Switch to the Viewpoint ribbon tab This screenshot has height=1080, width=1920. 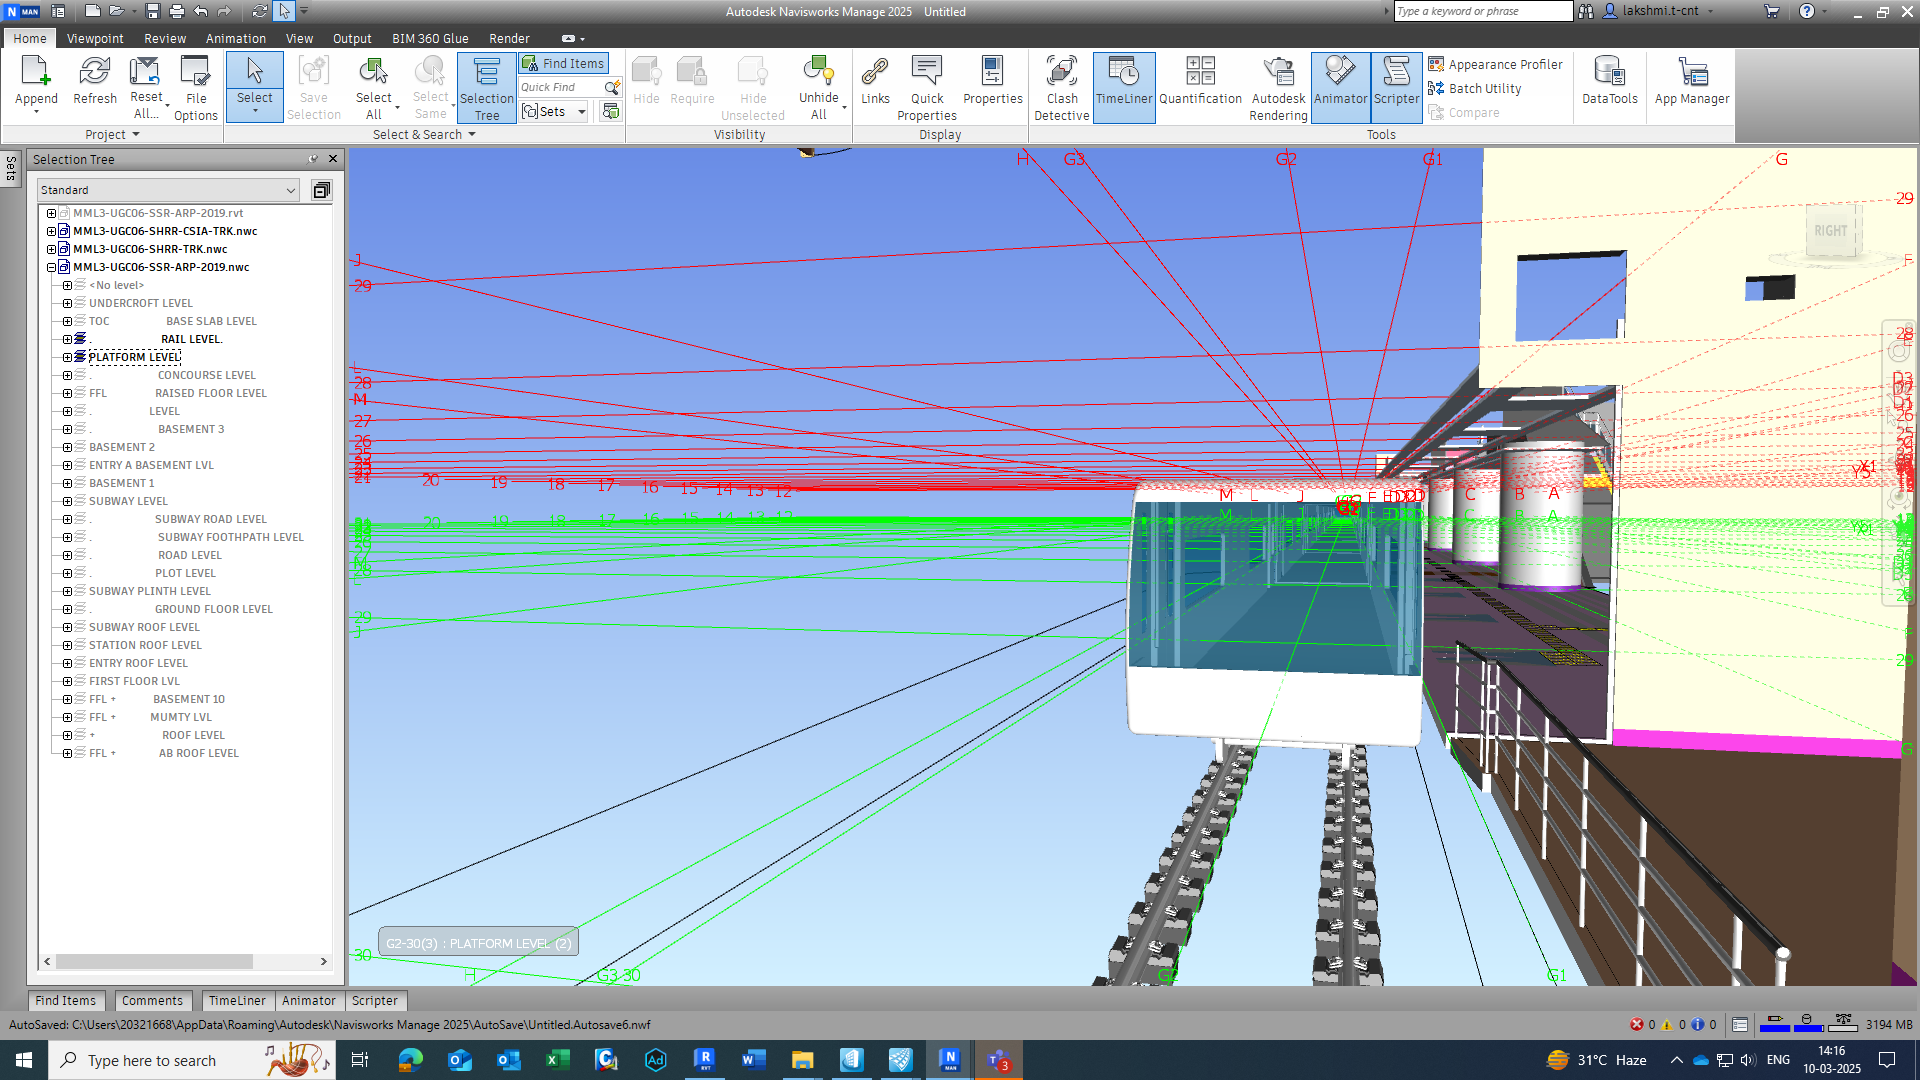click(95, 38)
